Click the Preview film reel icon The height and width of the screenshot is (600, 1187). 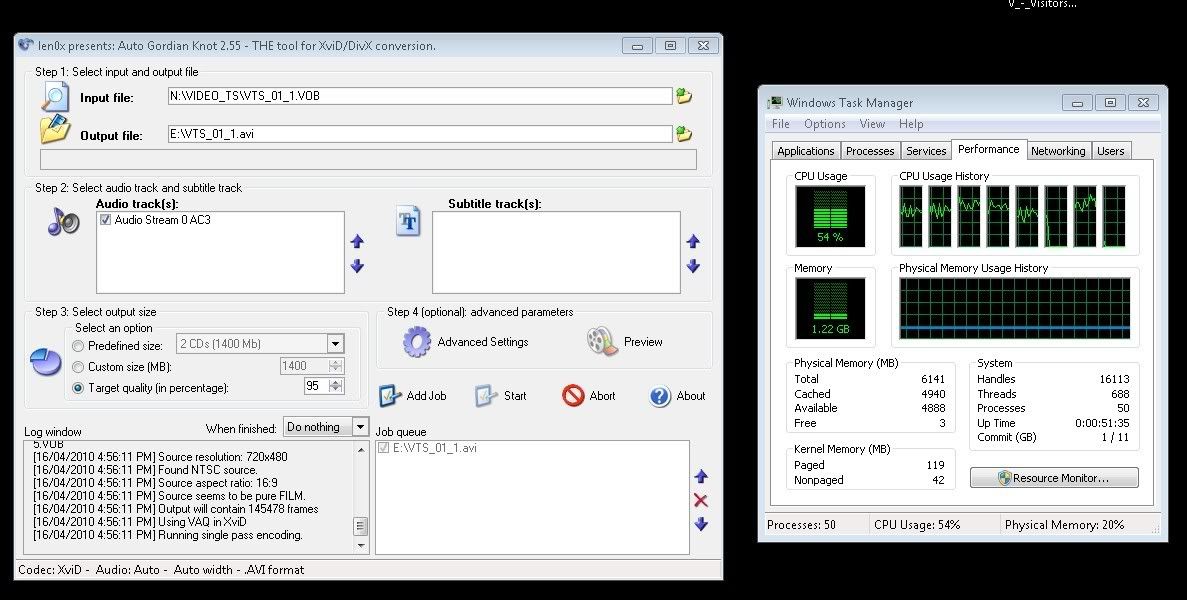coord(602,341)
